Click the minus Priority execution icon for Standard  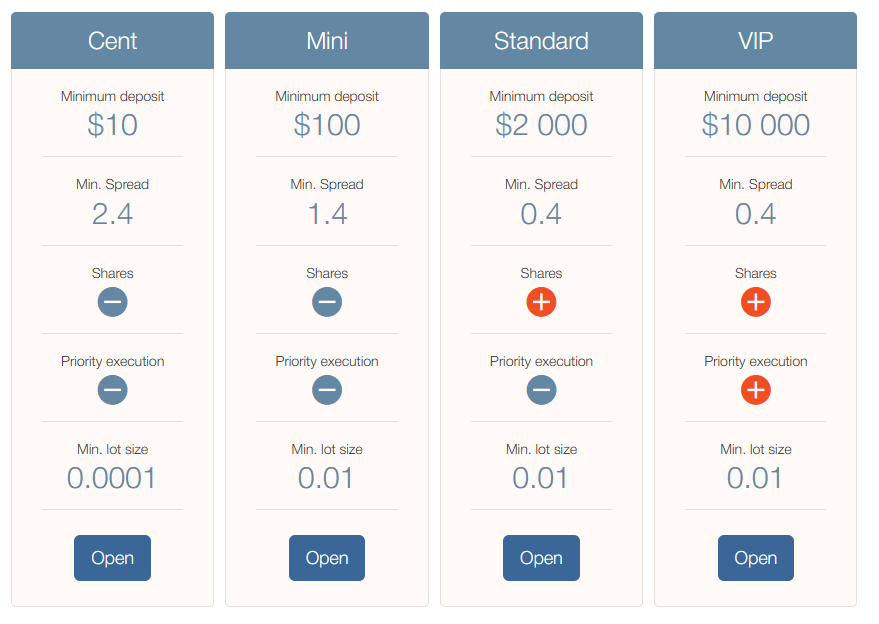[x=541, y=390]
